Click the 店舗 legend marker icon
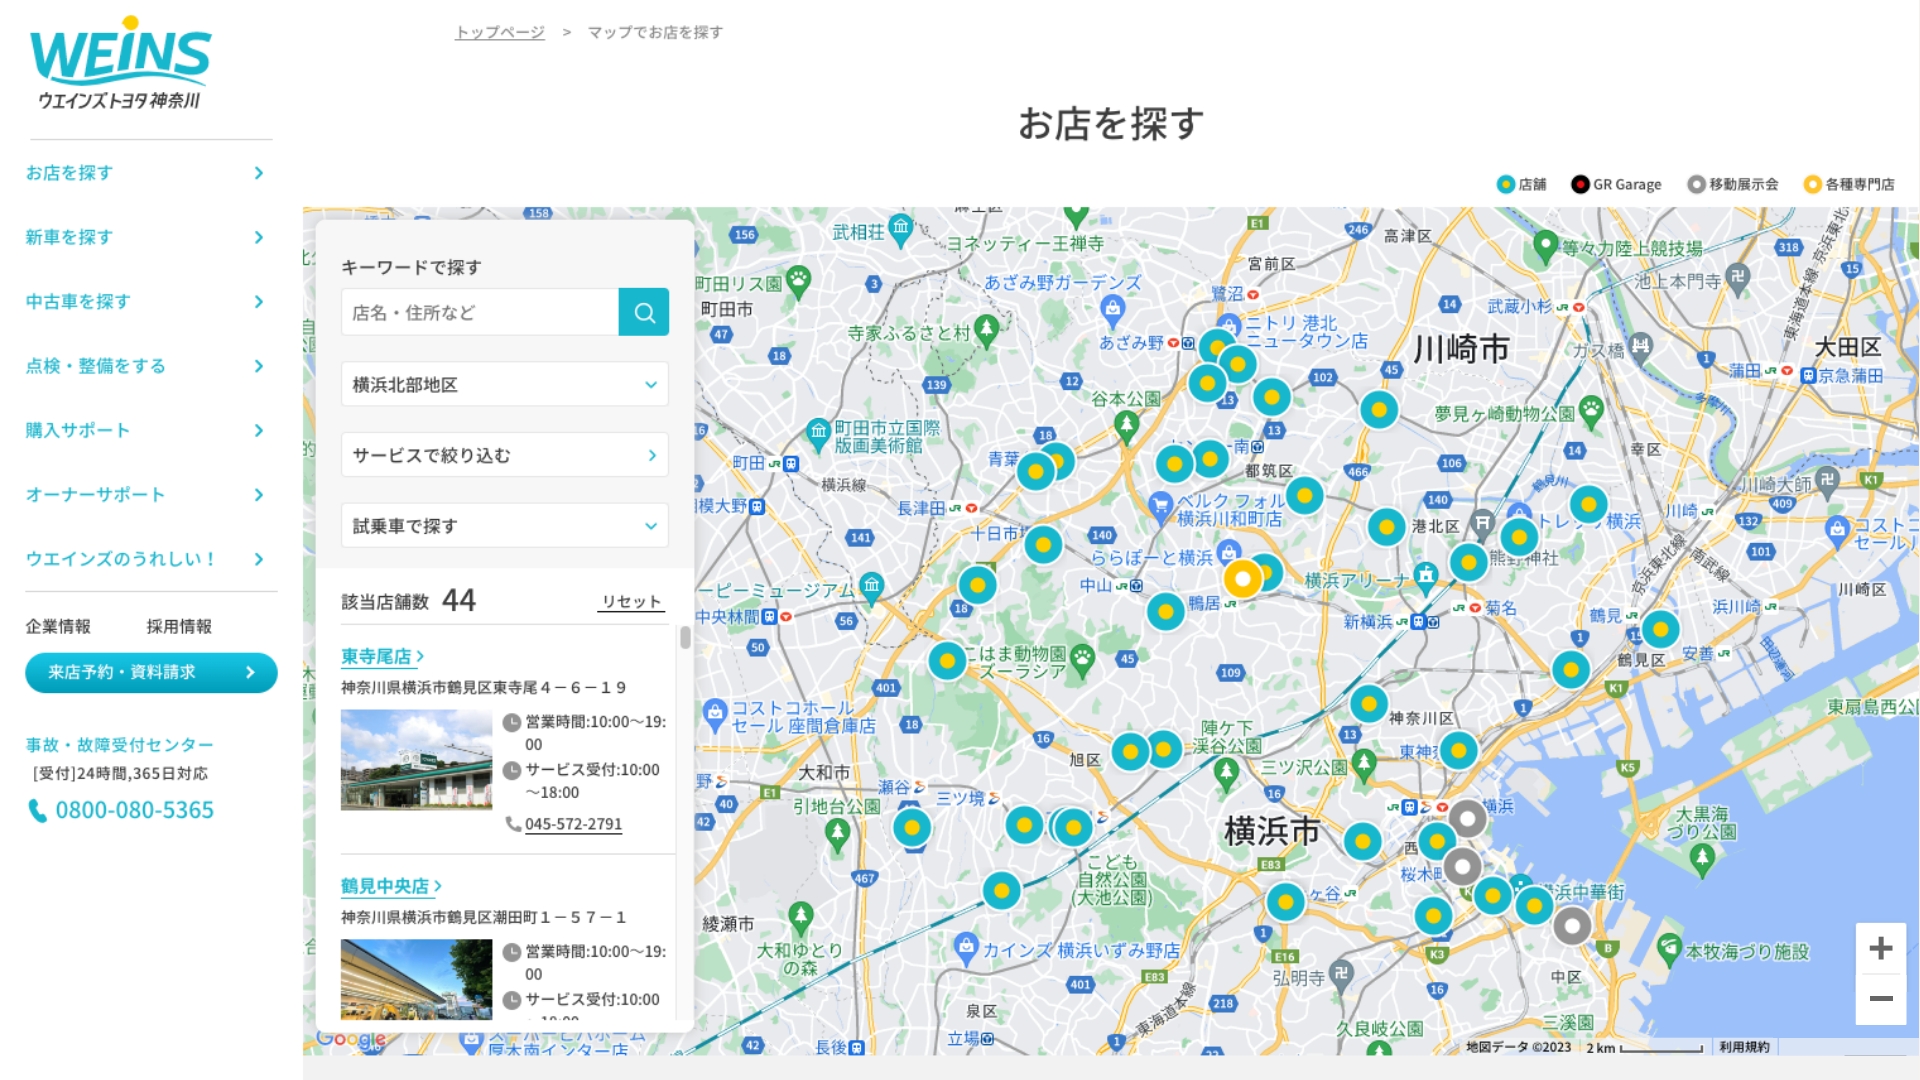 click(x=1505, y=184)
